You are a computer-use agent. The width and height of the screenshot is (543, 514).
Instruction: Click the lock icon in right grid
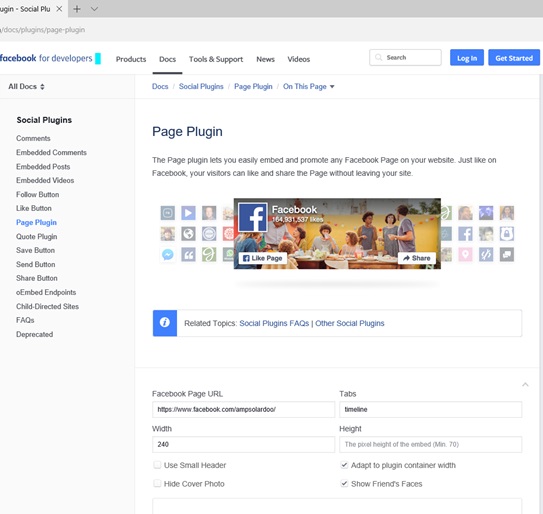point(507,234)
